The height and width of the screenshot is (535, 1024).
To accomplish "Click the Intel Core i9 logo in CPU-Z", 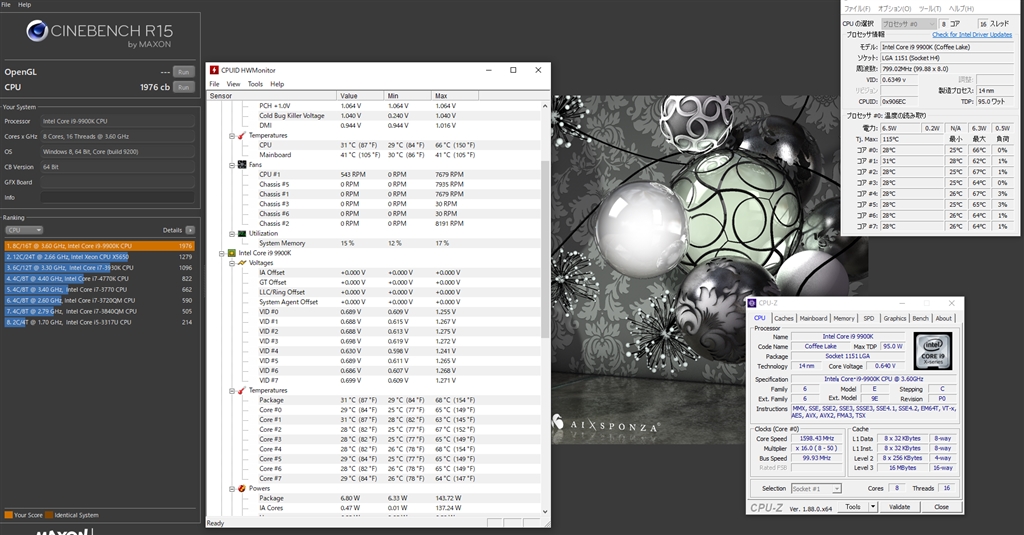I will 931,351.
